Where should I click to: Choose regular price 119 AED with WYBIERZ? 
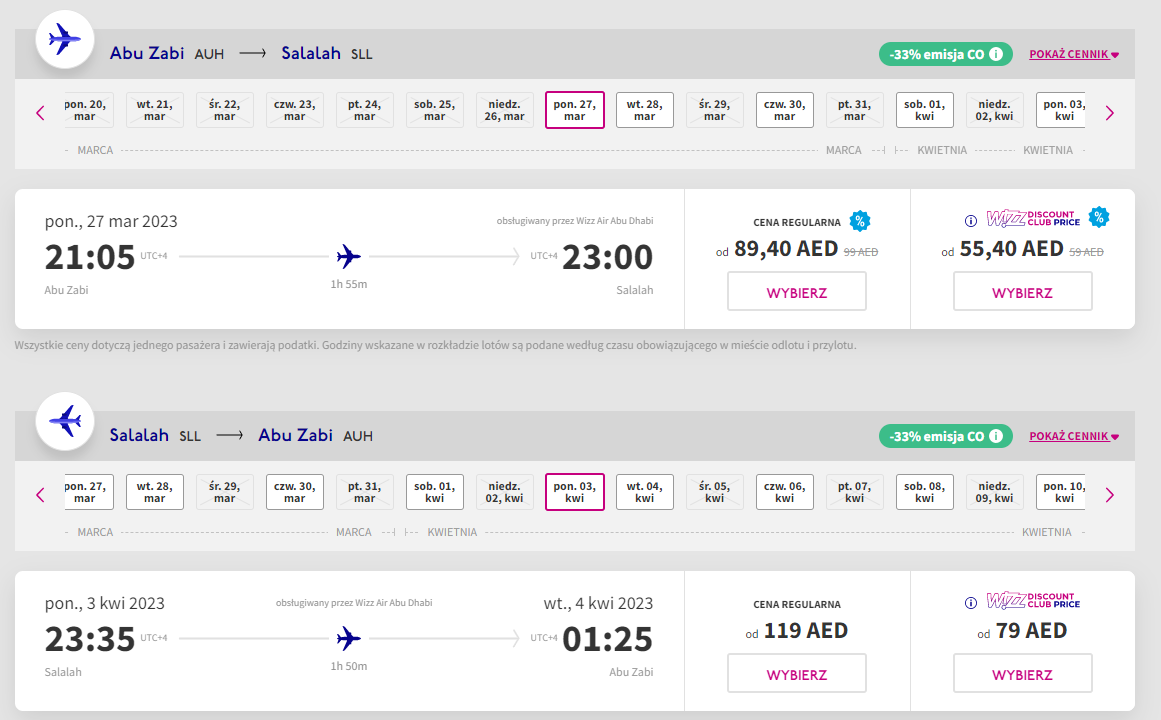[x=797, y=673]
